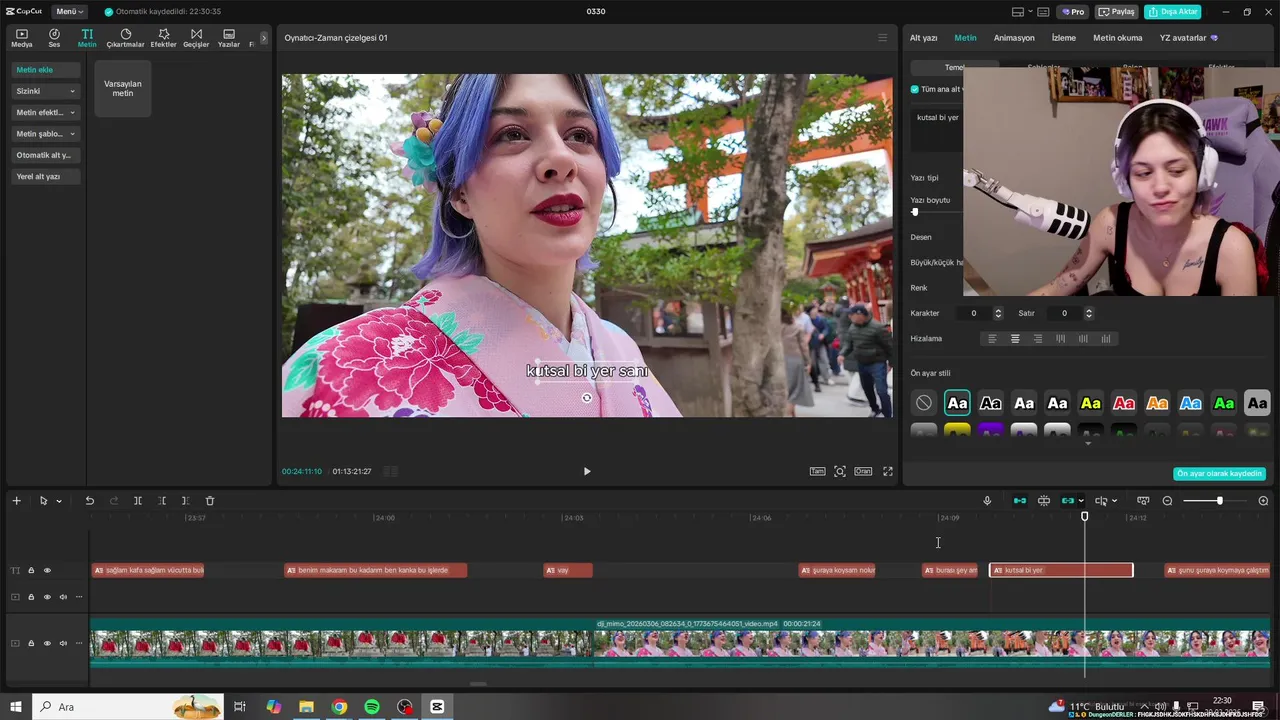Open the Efektler effects panel
This screenshot has height=720, width=1280.
coord(163,38)
